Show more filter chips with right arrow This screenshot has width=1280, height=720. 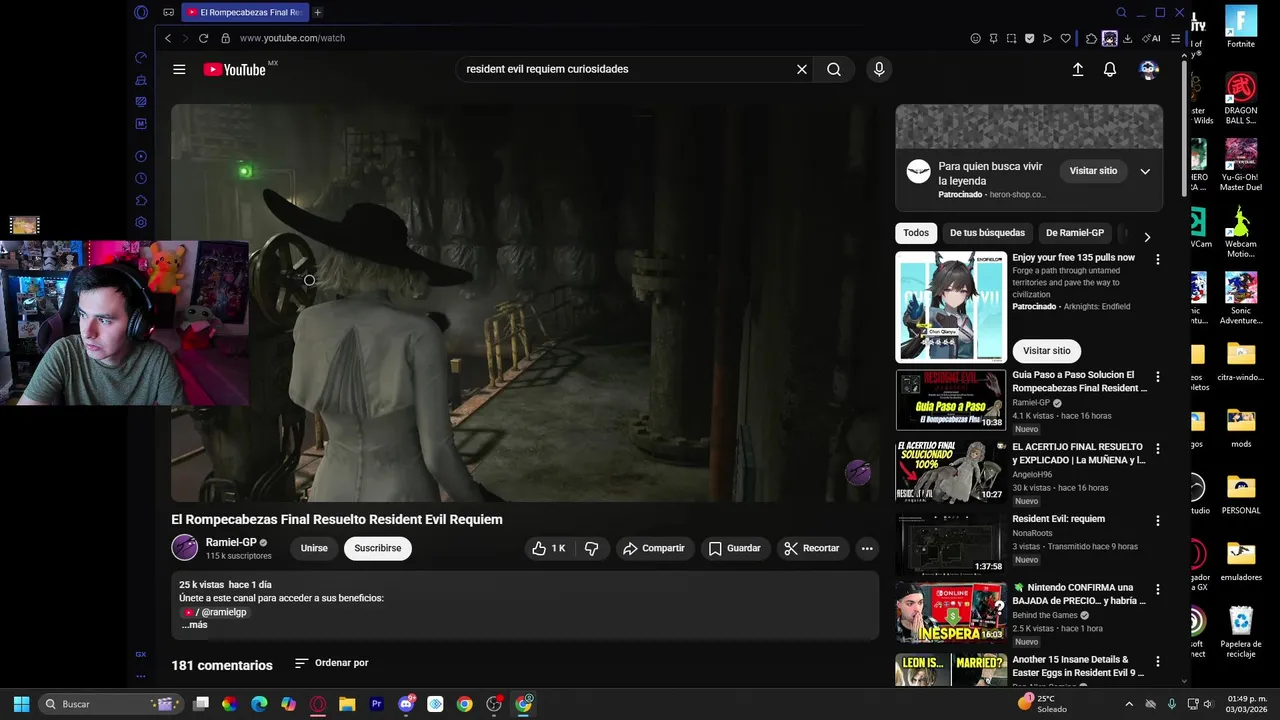coord(1147,237)
